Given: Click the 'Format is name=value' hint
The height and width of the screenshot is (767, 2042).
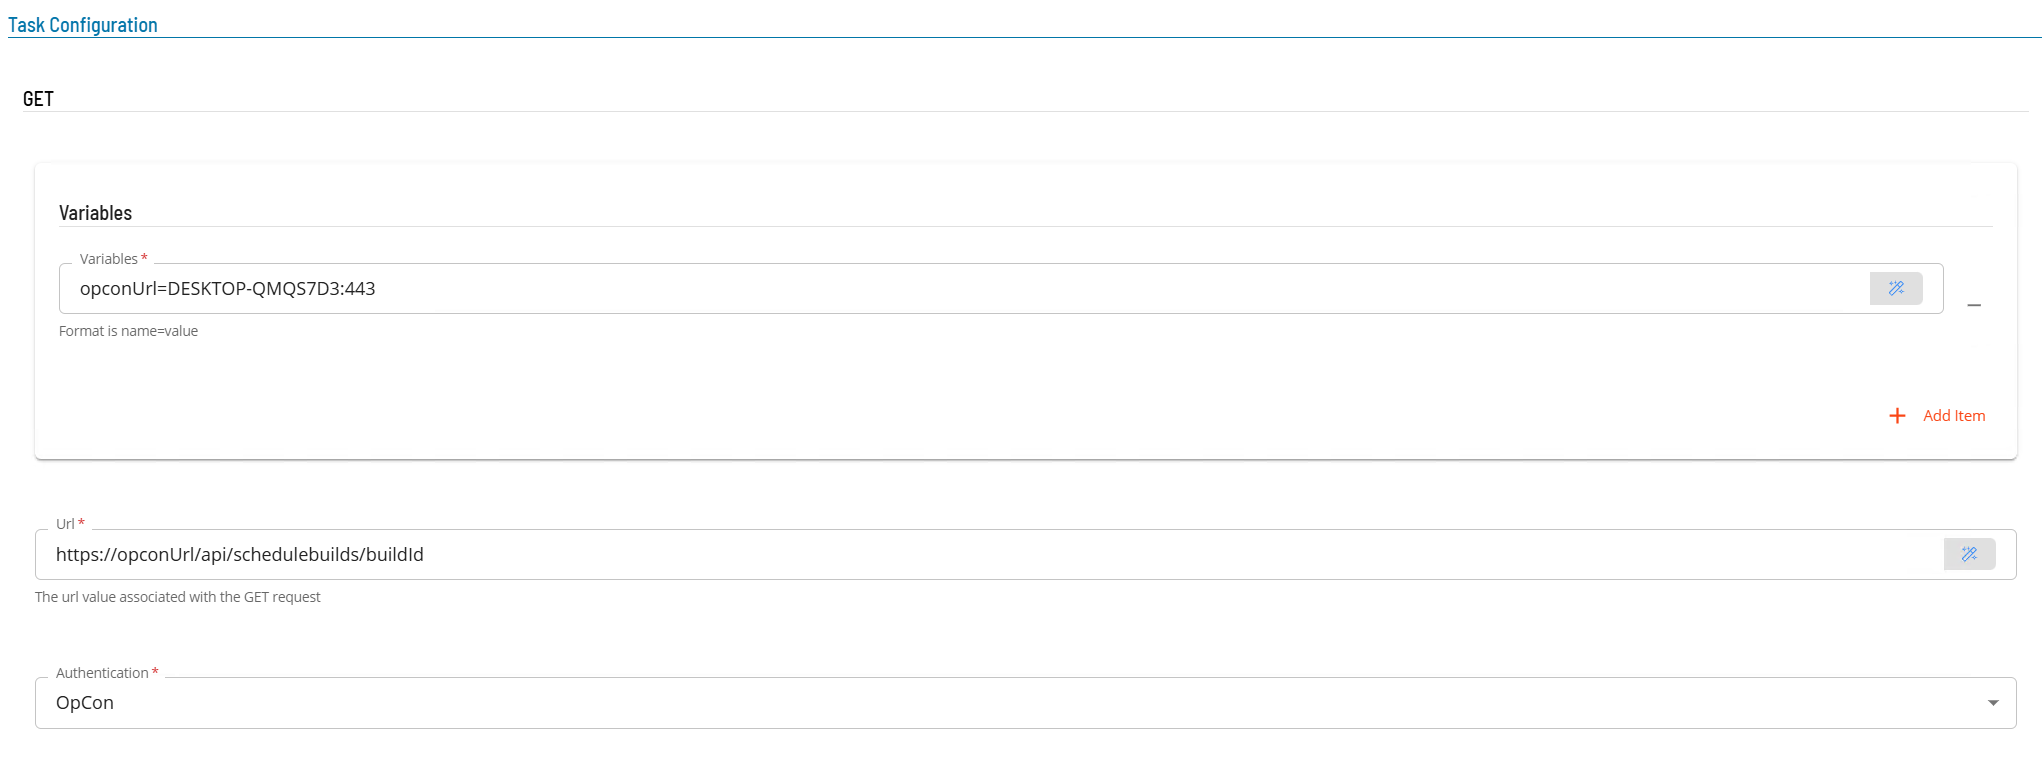Looking at the screenshot, I should (128, 331).
